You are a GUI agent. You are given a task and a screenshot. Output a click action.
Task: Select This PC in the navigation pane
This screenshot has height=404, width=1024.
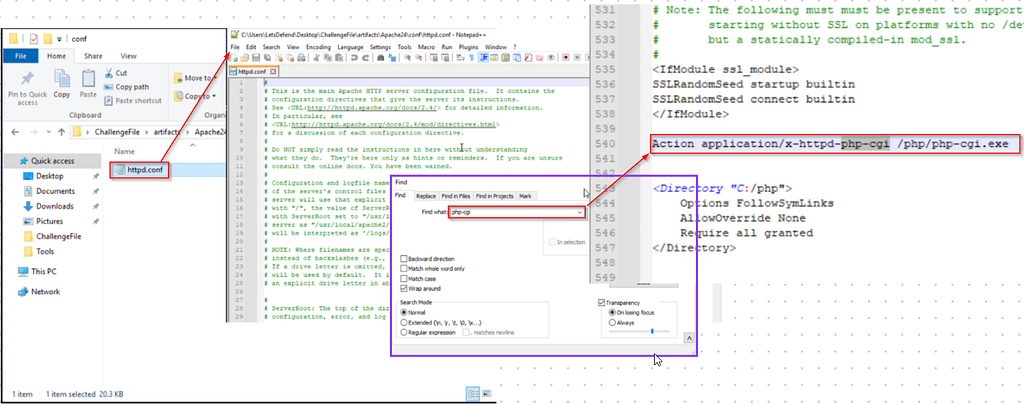click(38, 272)
